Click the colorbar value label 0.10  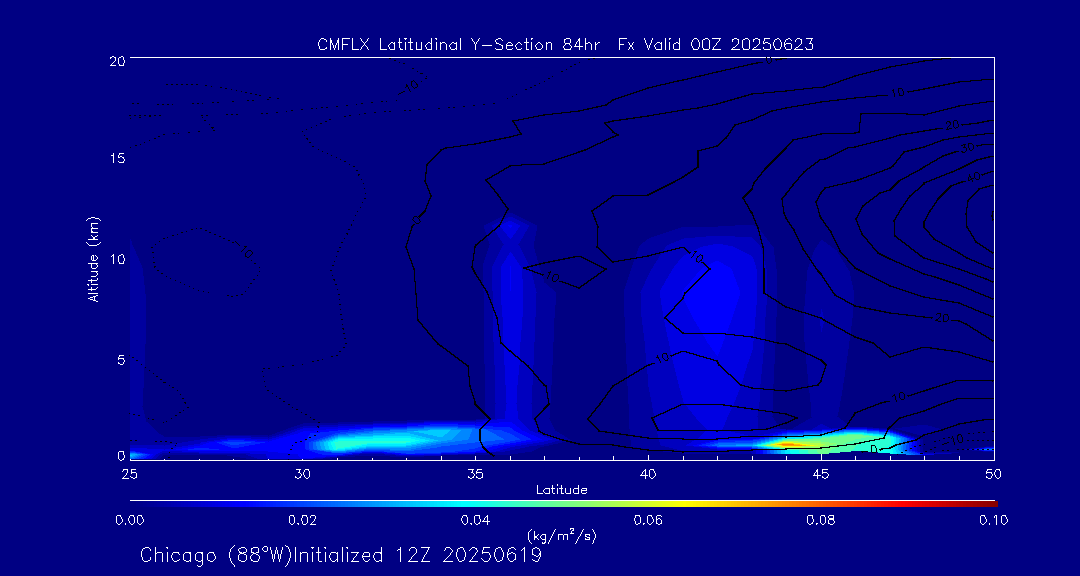point(994,520)
